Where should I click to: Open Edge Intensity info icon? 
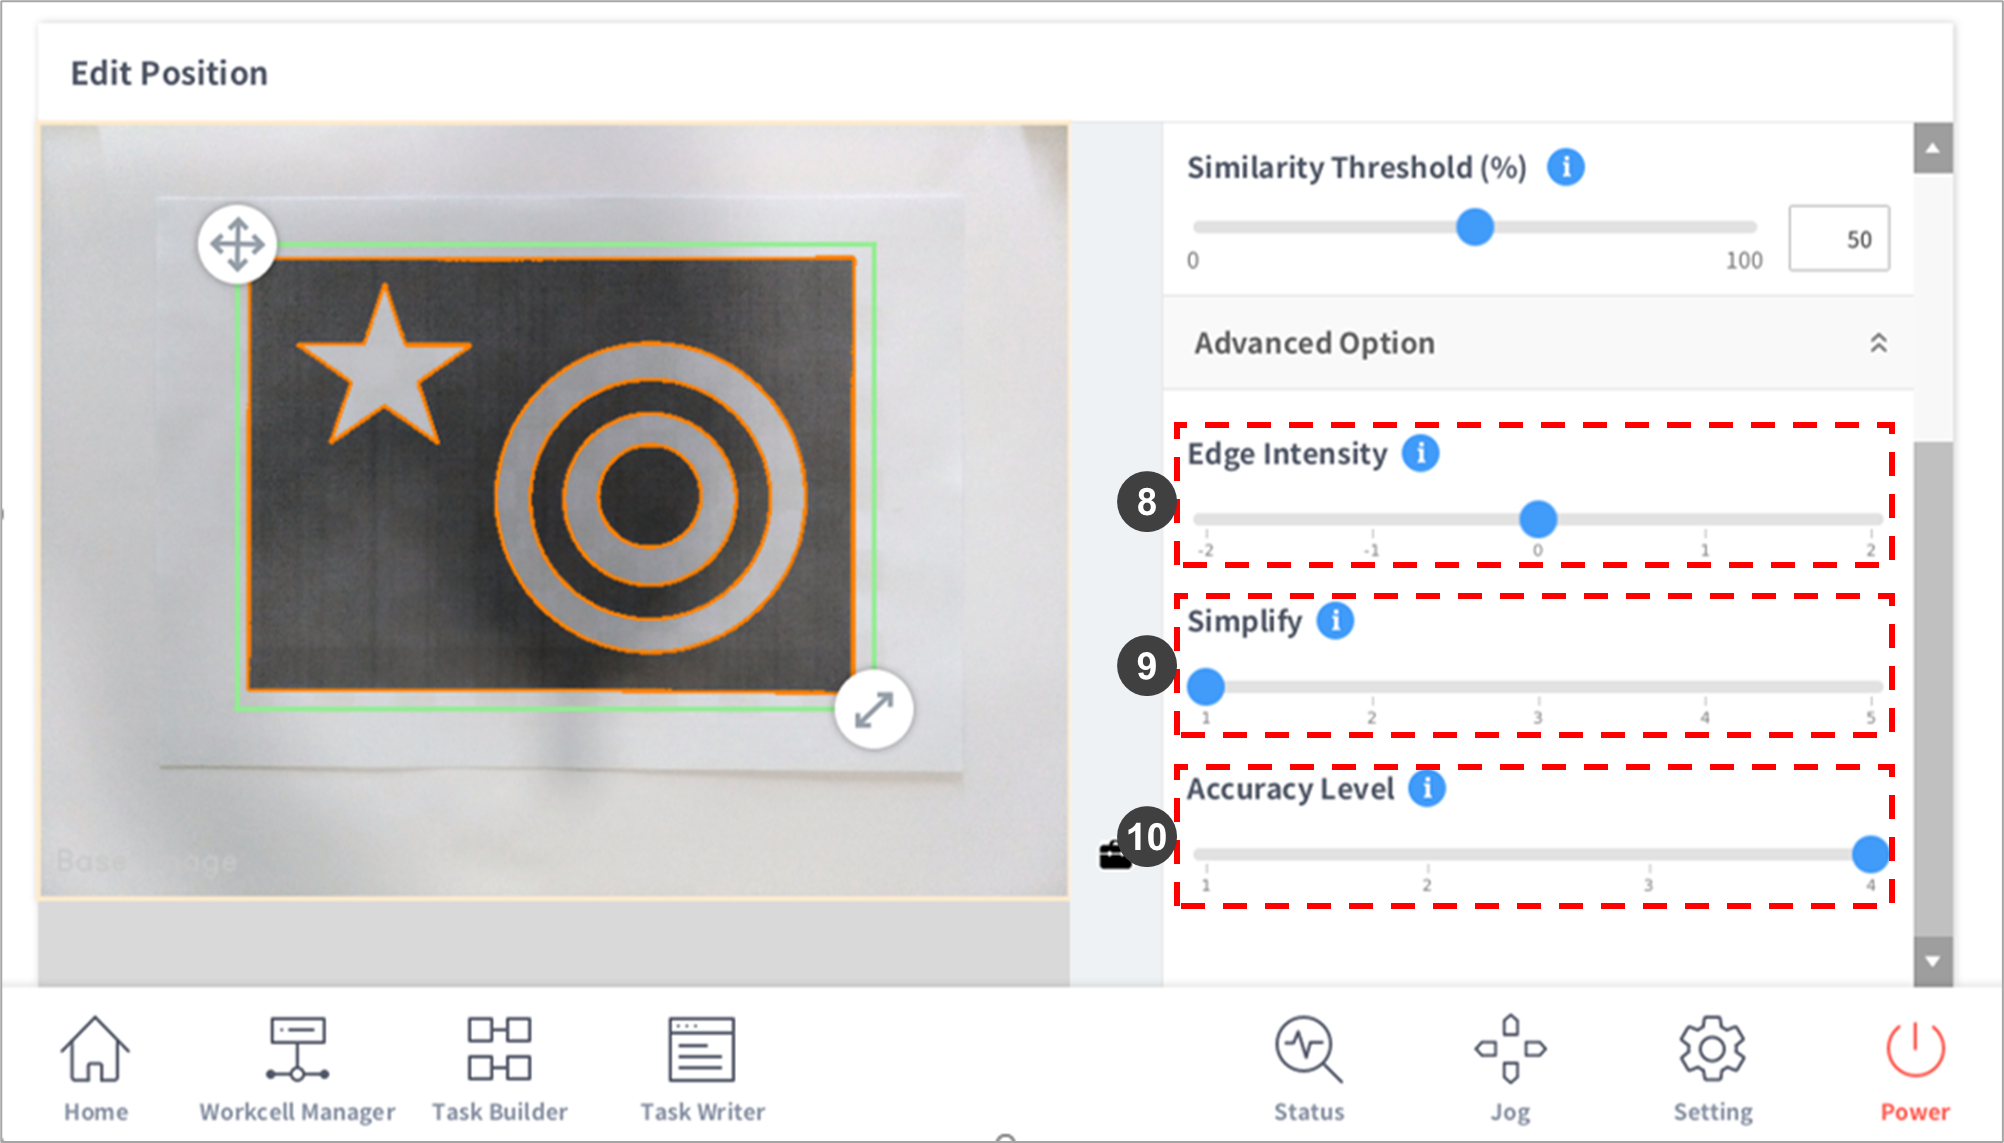tap(1420, 453)
